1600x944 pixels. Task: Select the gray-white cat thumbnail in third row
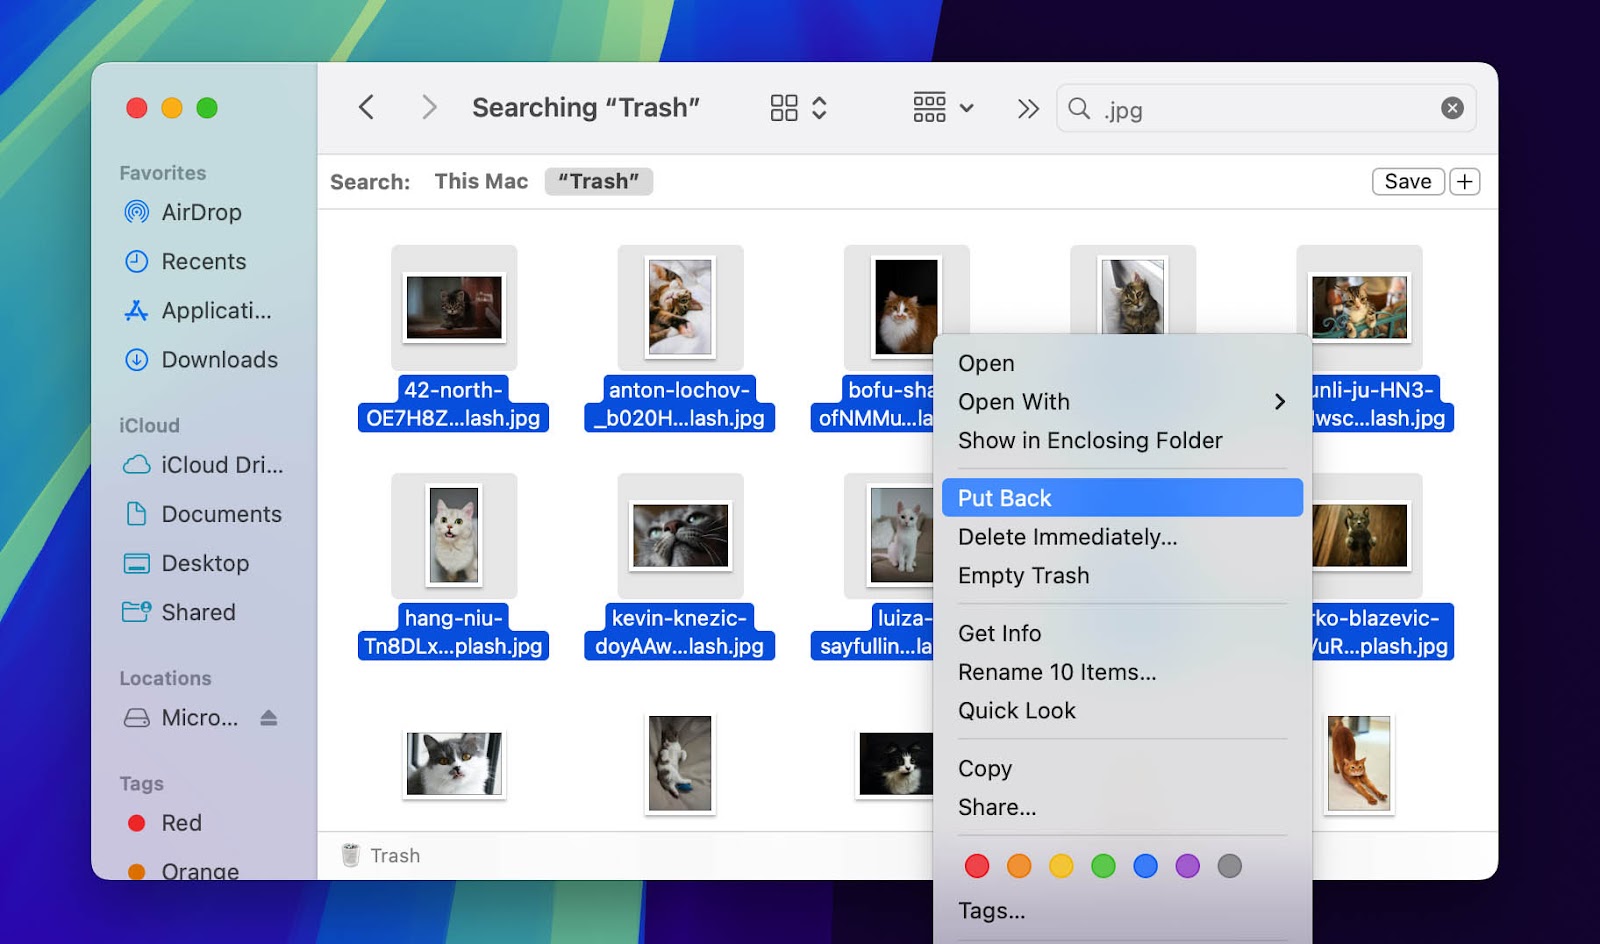[x=454, y=764]
